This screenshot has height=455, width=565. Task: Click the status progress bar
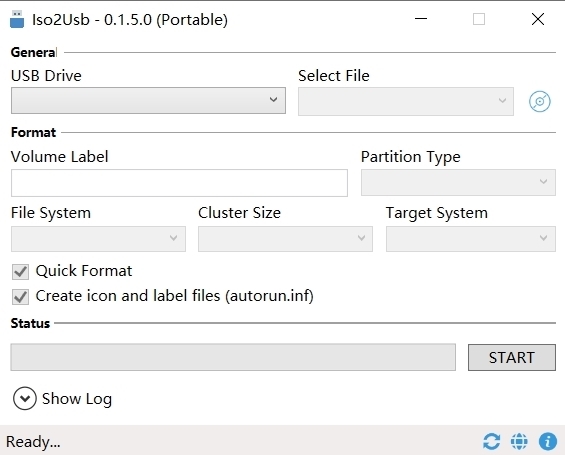pyautogui.click(x=233, y=357)
